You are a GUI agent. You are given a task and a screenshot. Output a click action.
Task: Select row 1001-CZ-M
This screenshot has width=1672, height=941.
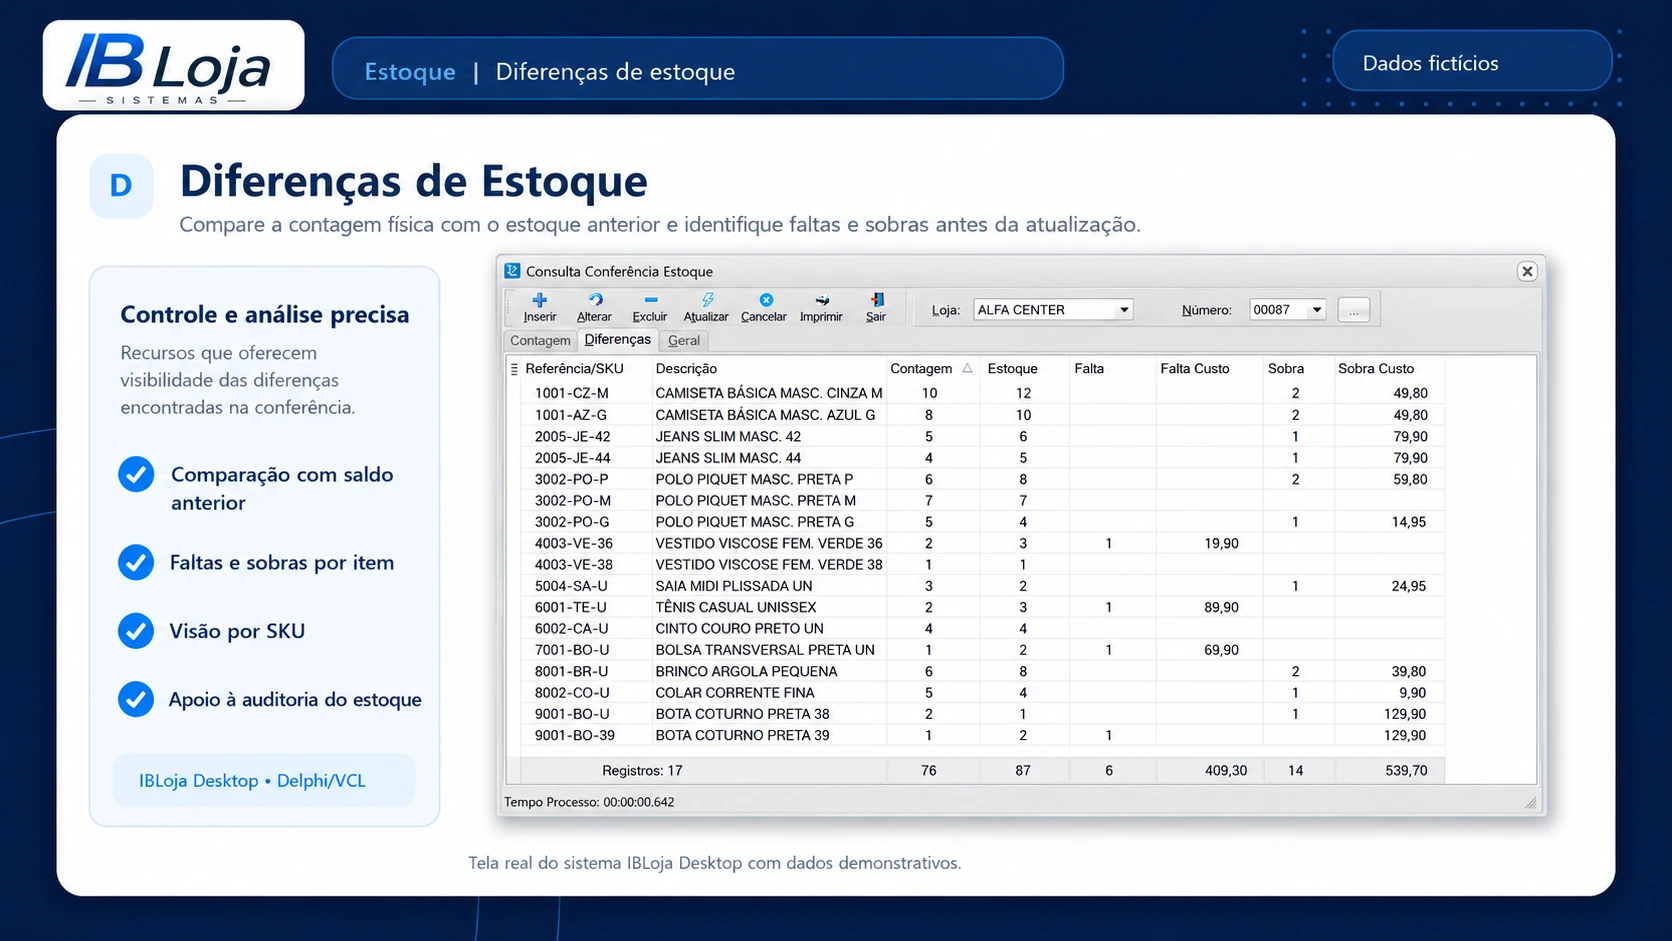[x=981, y=394]
